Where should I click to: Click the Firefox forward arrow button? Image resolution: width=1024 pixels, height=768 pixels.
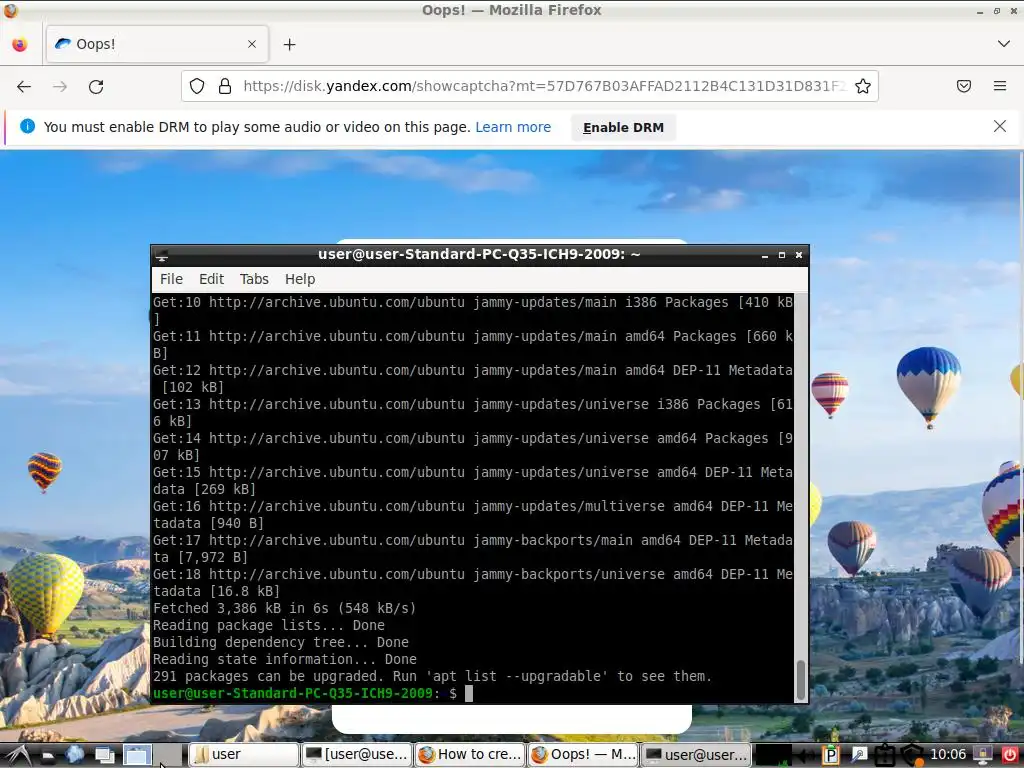pyautogui.click(x=60, y=86)
